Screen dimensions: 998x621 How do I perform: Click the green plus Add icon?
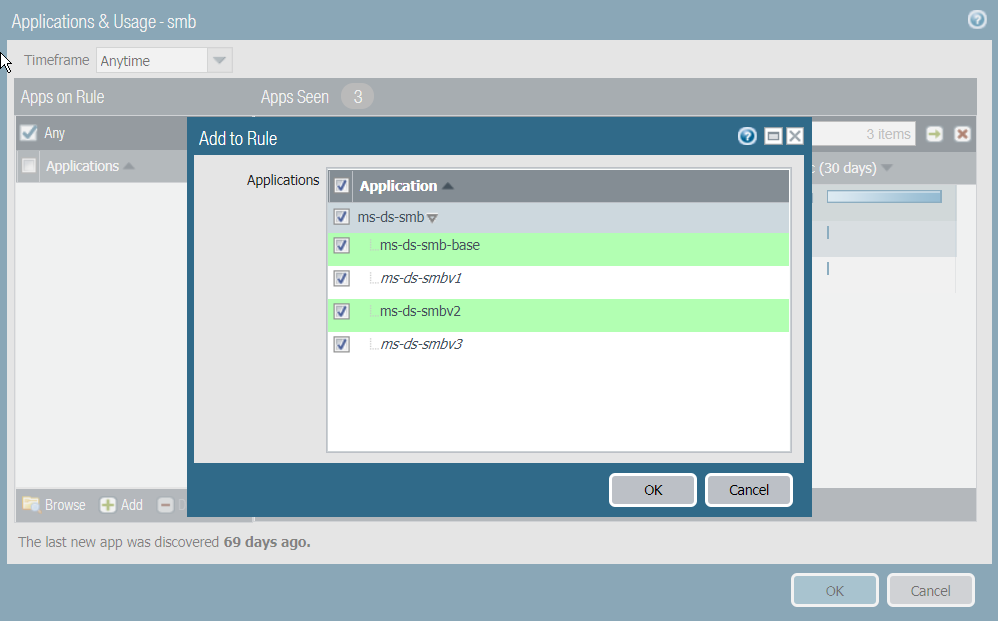click(x=108, y=505)
